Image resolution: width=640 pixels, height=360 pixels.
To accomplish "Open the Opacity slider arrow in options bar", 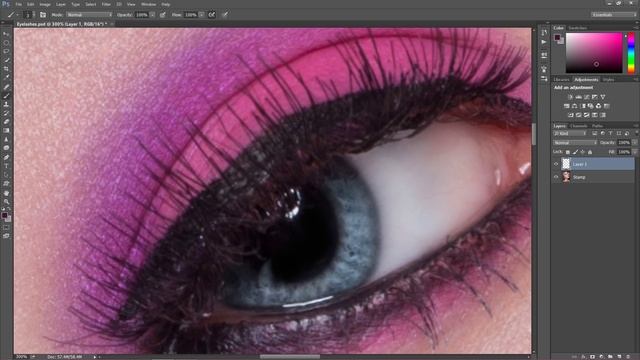I will point(152,15).
